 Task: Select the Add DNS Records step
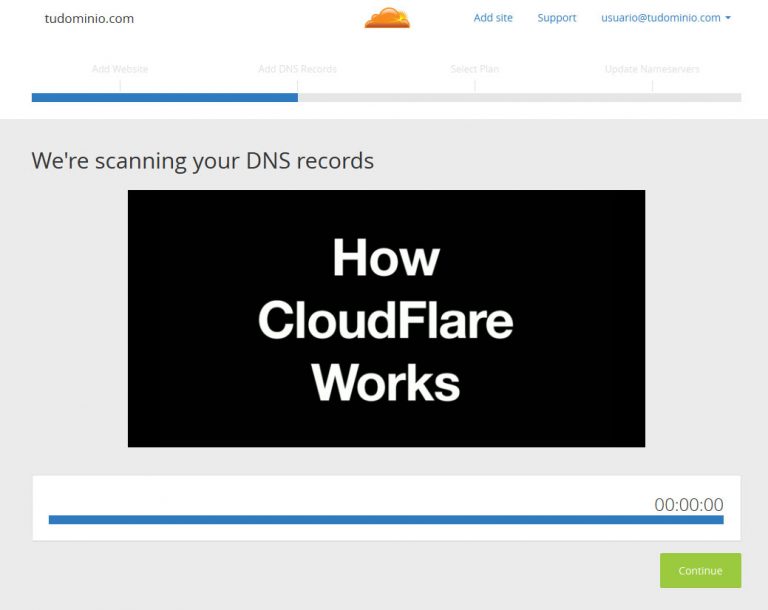pos(297,69)
